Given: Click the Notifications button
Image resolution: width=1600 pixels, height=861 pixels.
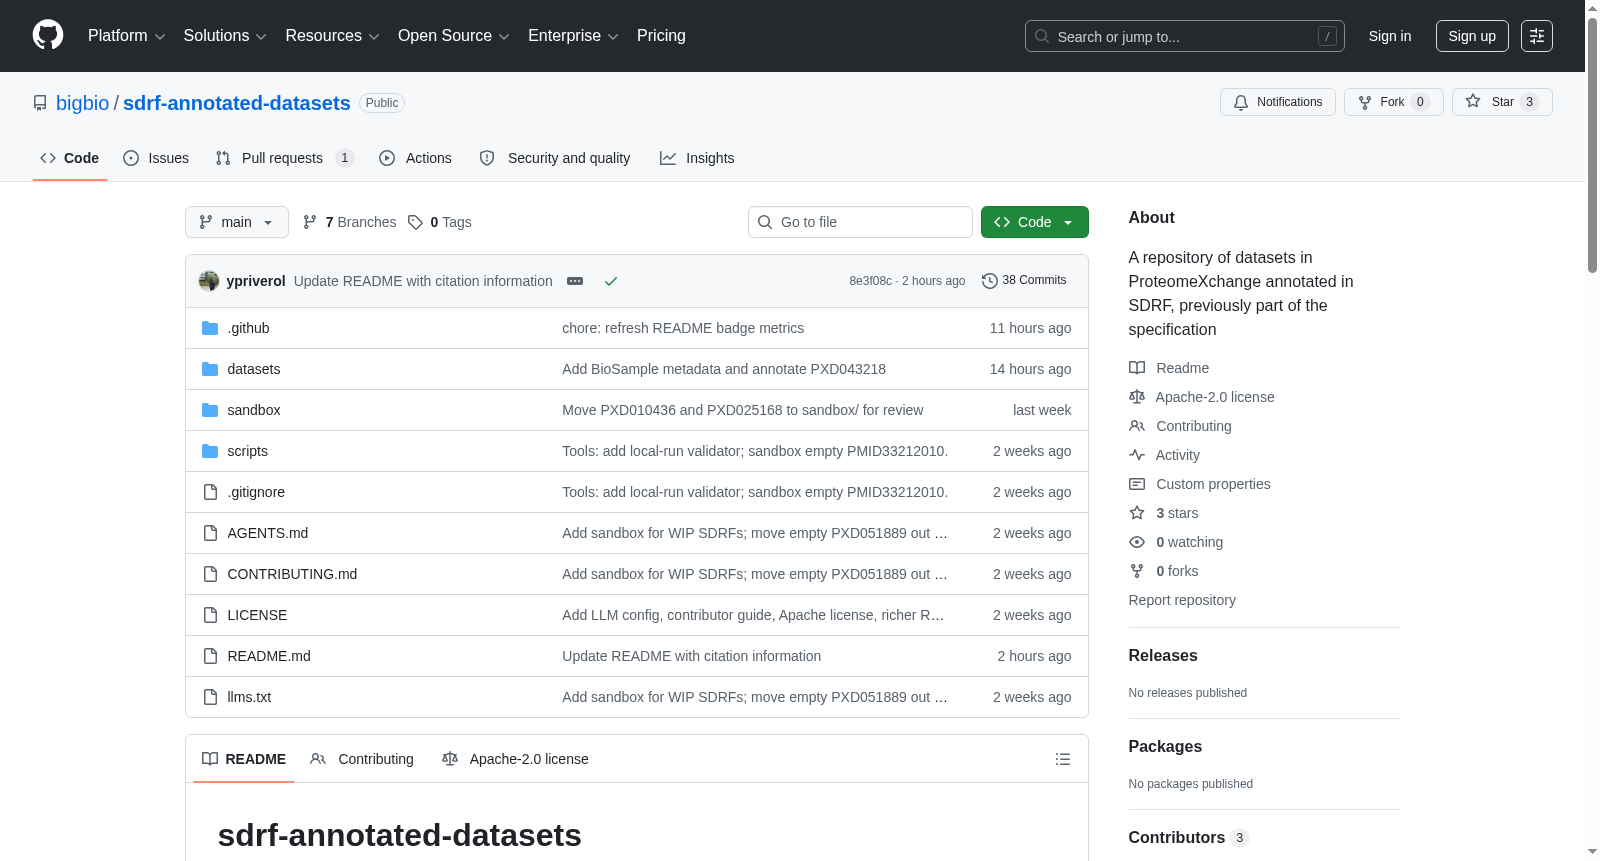Looking at the screenshot, I should [1278, 102].
